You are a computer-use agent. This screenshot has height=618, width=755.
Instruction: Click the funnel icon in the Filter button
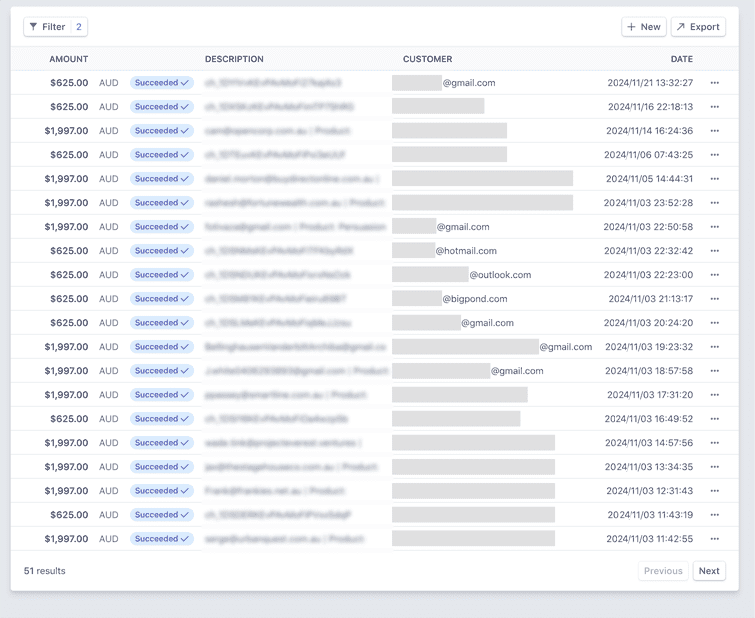pos(33,27)
